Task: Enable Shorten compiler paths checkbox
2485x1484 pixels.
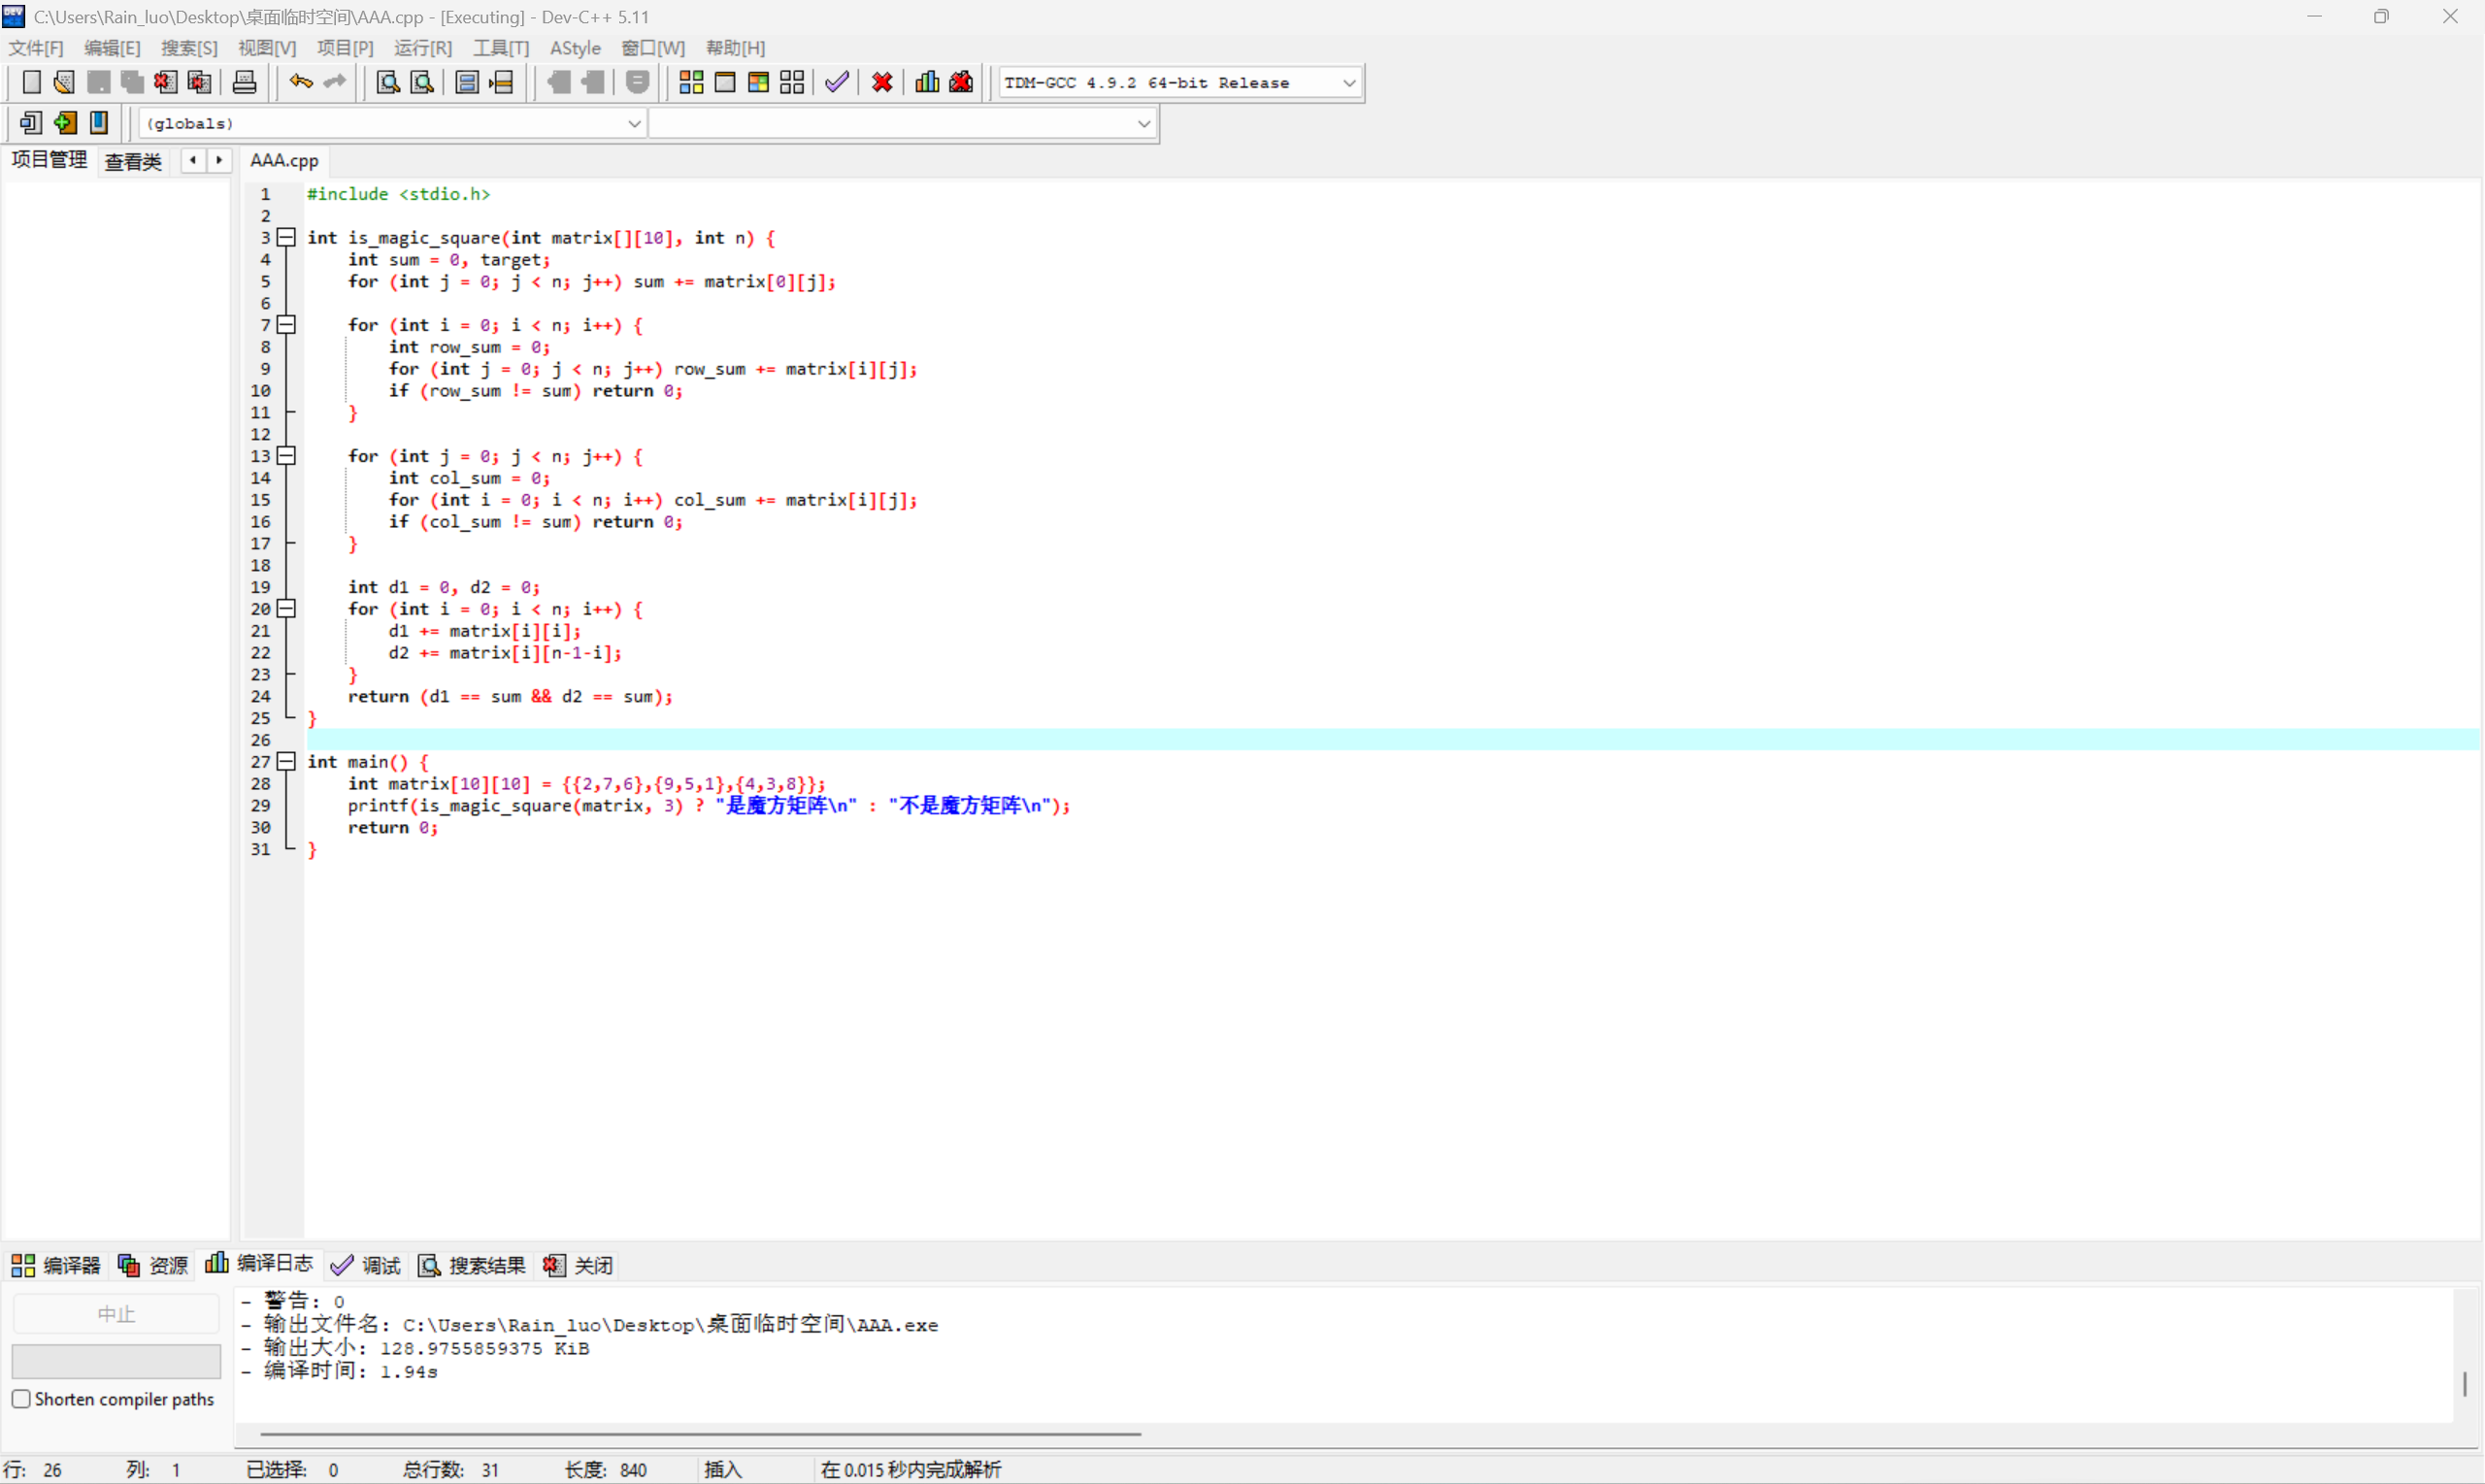Action: [x=21, y=1398]
